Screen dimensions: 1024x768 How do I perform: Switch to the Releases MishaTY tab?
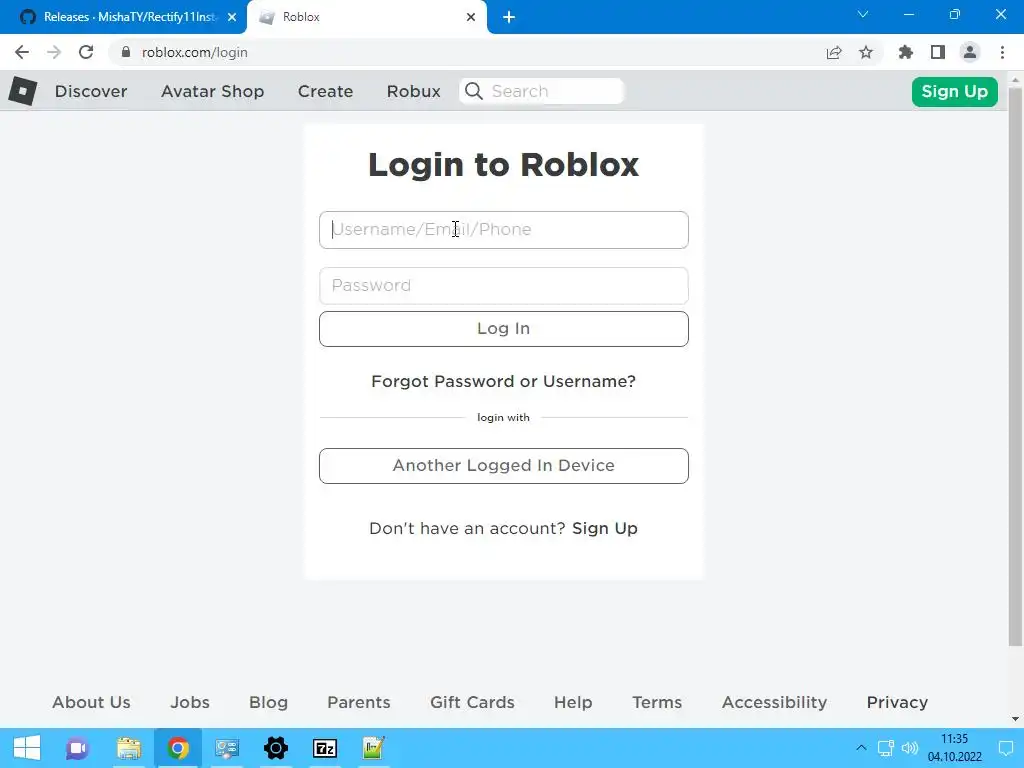(x=124, y=17)
